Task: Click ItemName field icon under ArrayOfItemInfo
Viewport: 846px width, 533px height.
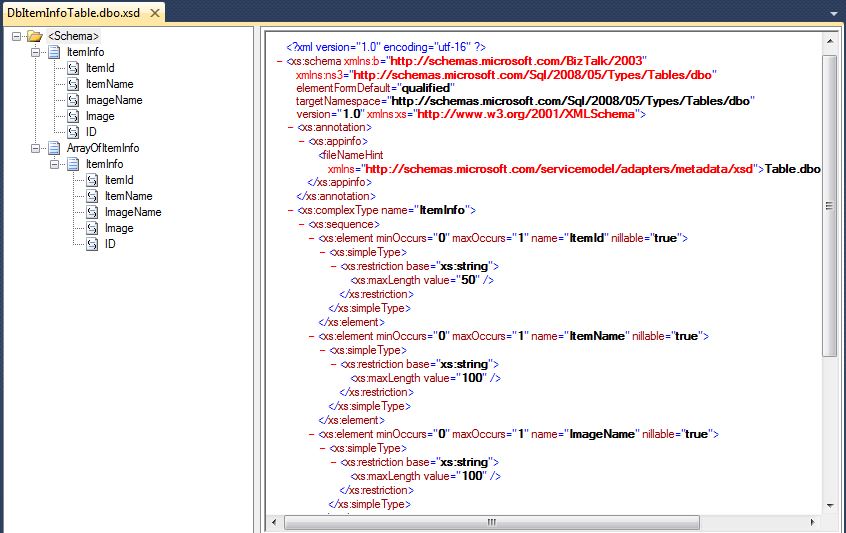Action: (92, 196)
